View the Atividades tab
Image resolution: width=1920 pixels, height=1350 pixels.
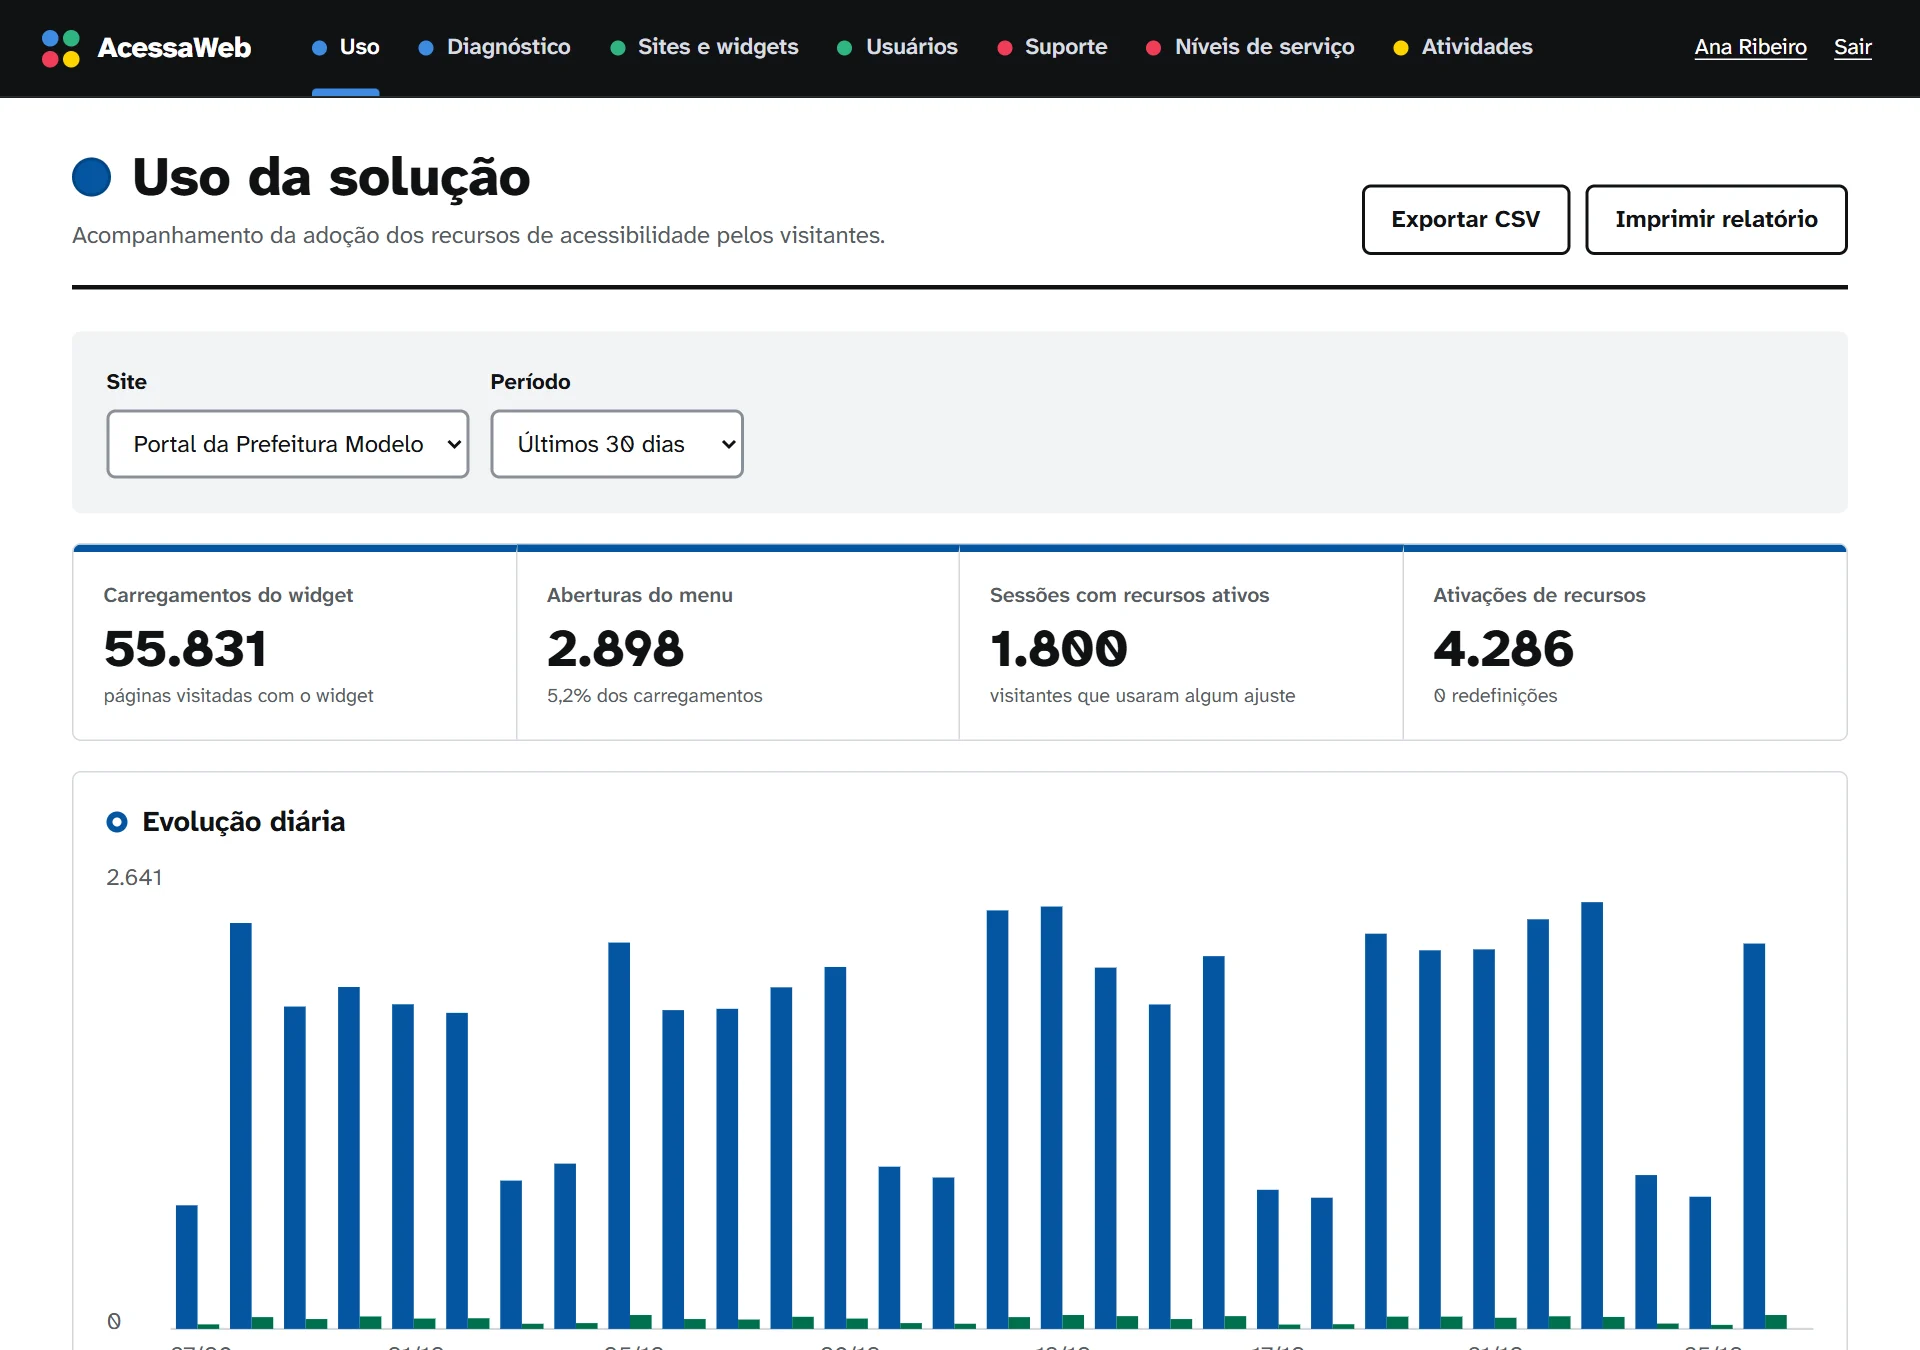coord(1463,47)
